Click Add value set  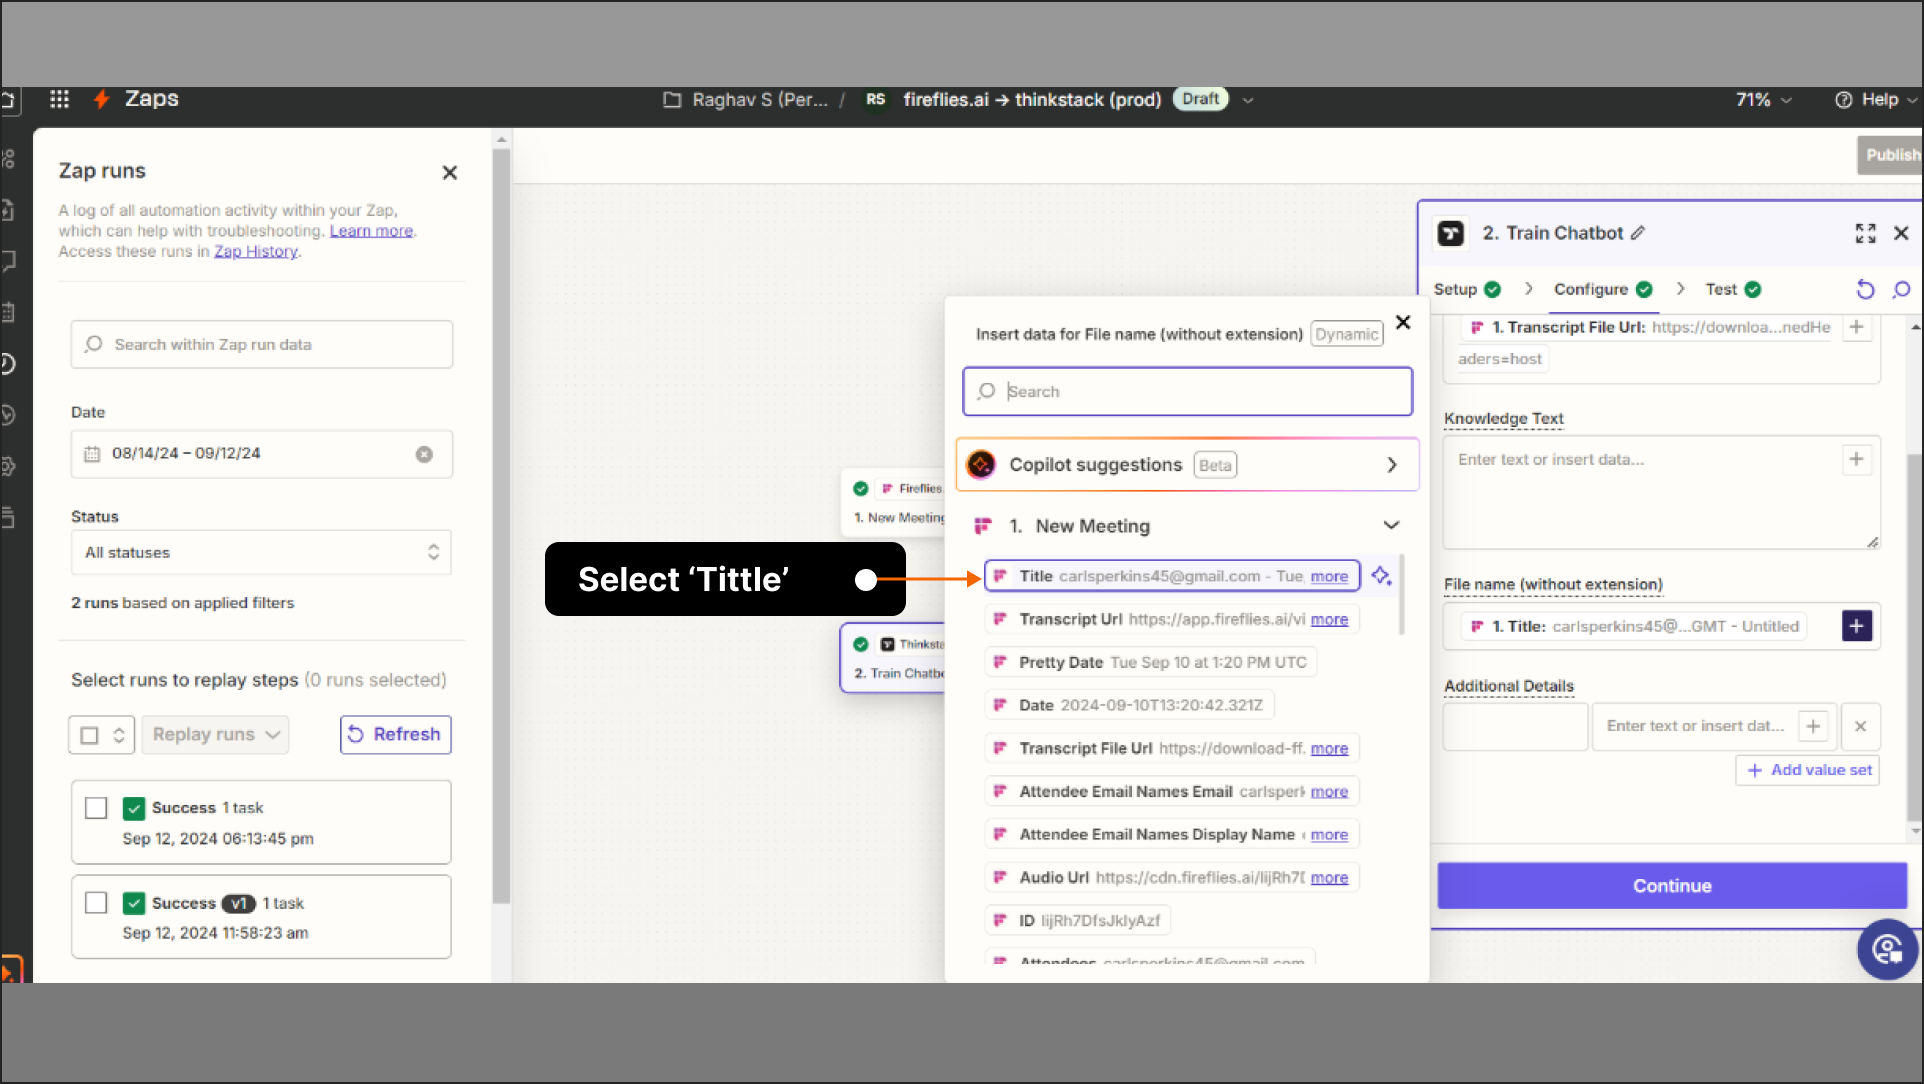coord(1808,770)
